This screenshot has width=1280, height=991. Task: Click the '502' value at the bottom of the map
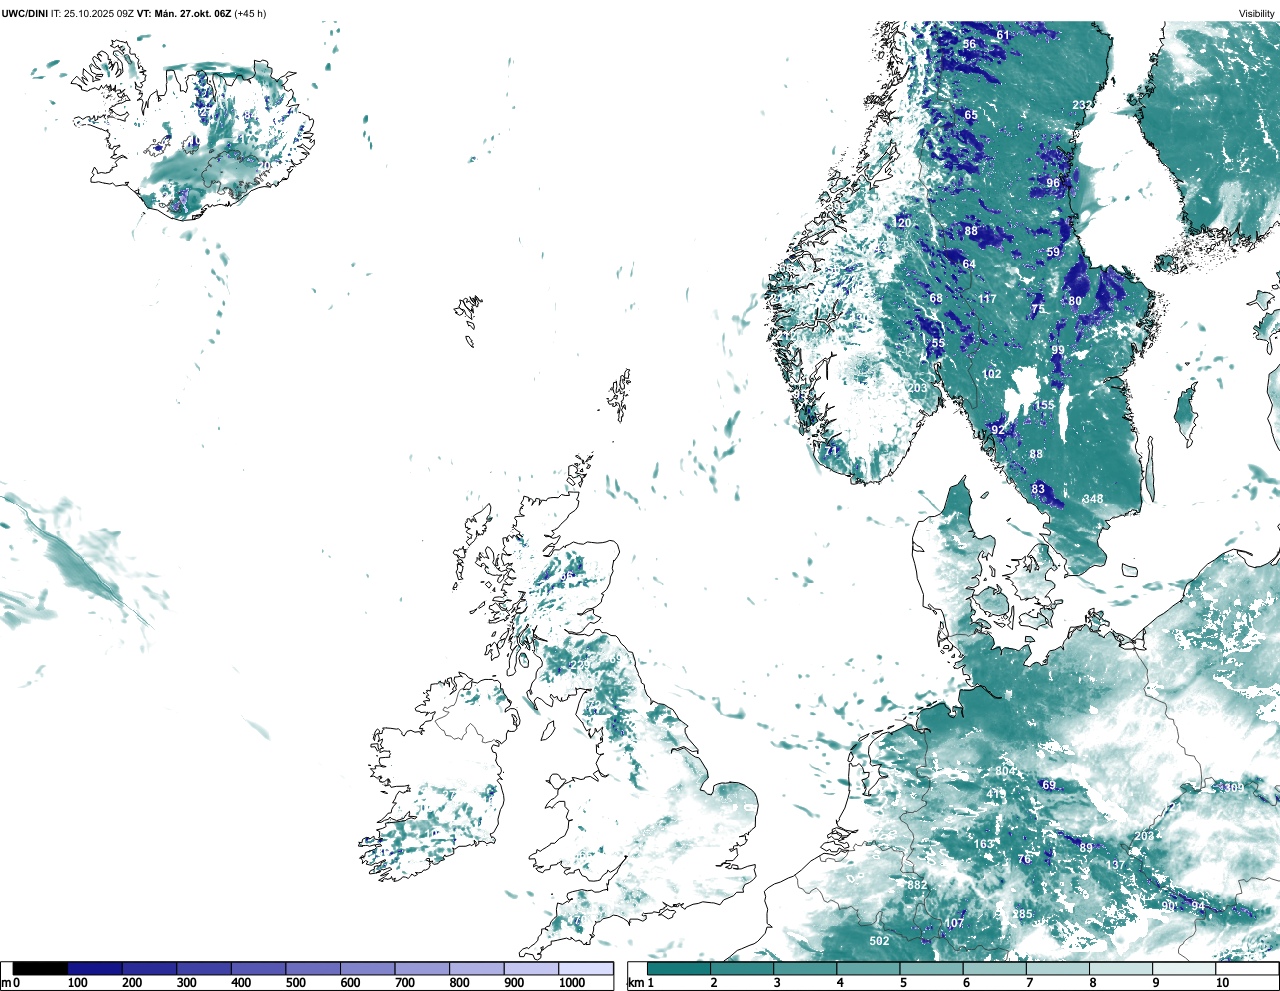(x=879, y=941)
